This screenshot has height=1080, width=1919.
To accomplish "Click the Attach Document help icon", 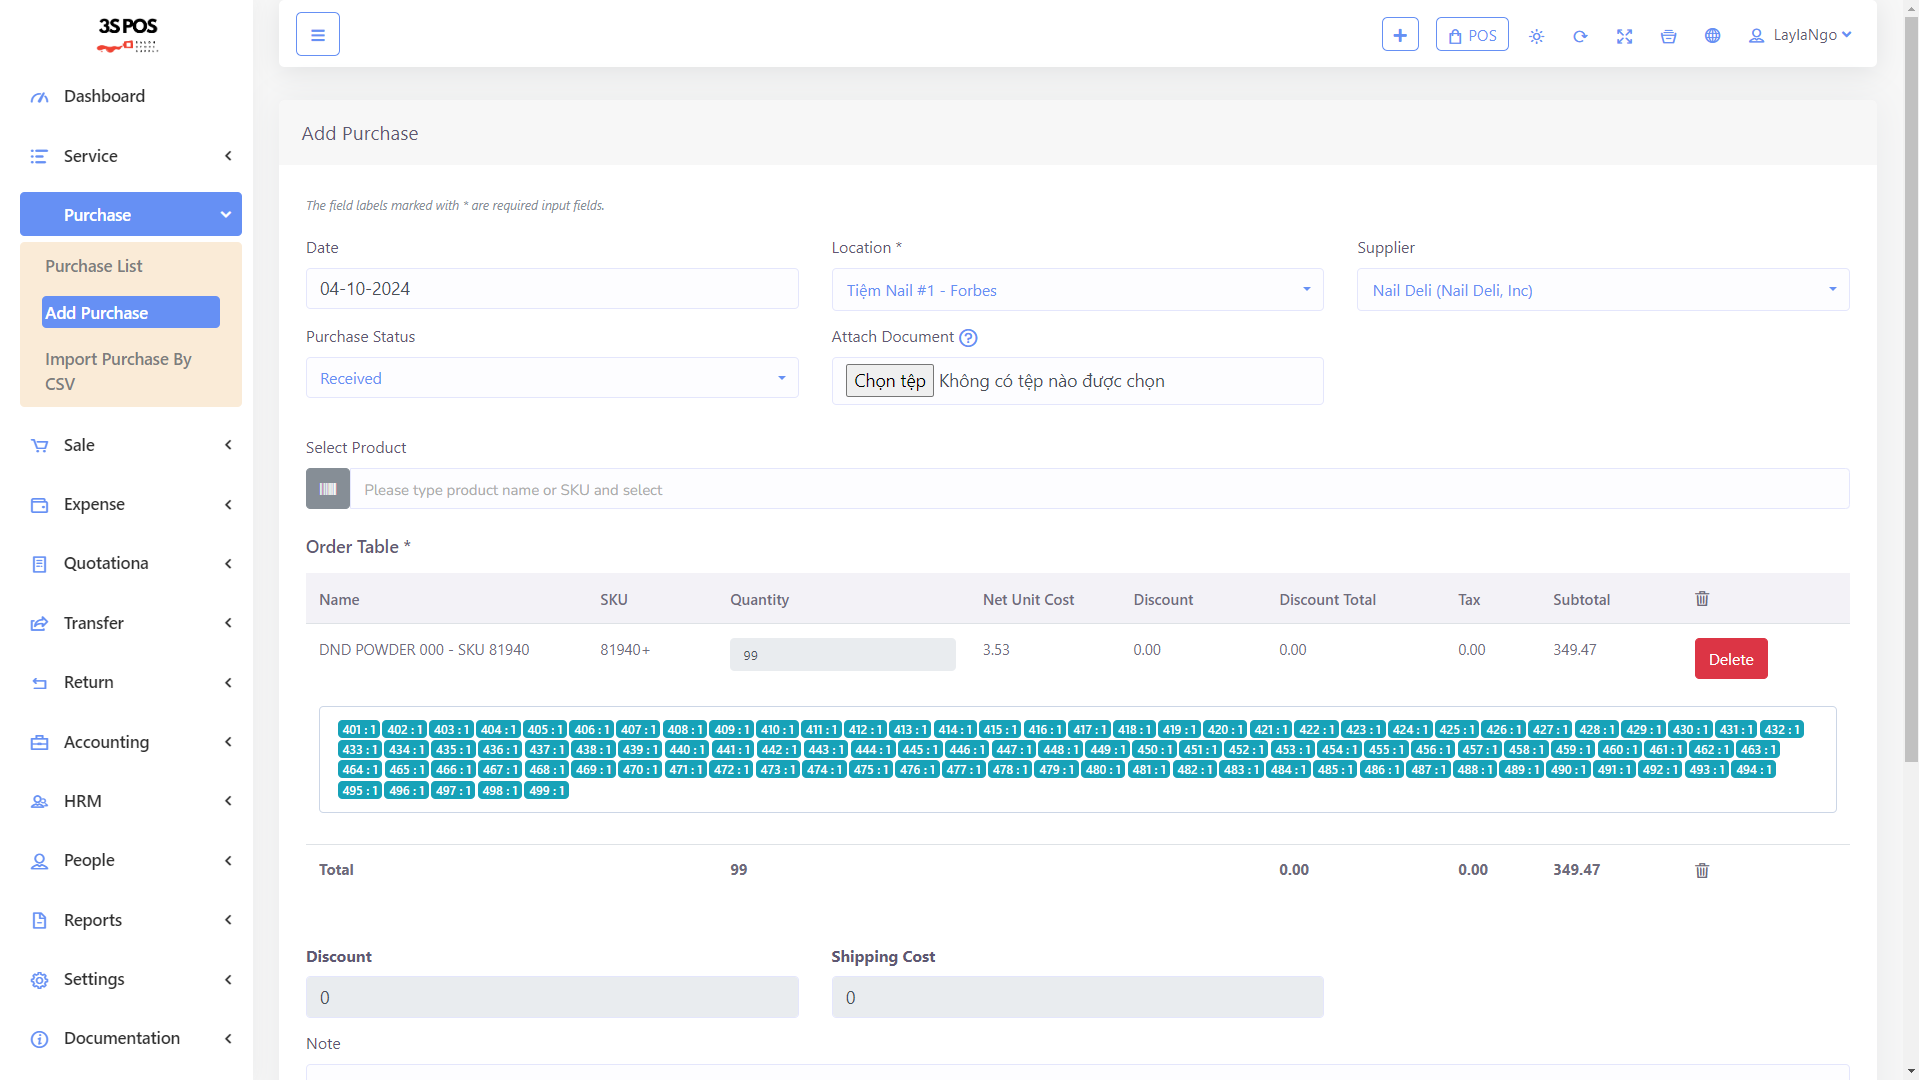I will pos(968,338).
